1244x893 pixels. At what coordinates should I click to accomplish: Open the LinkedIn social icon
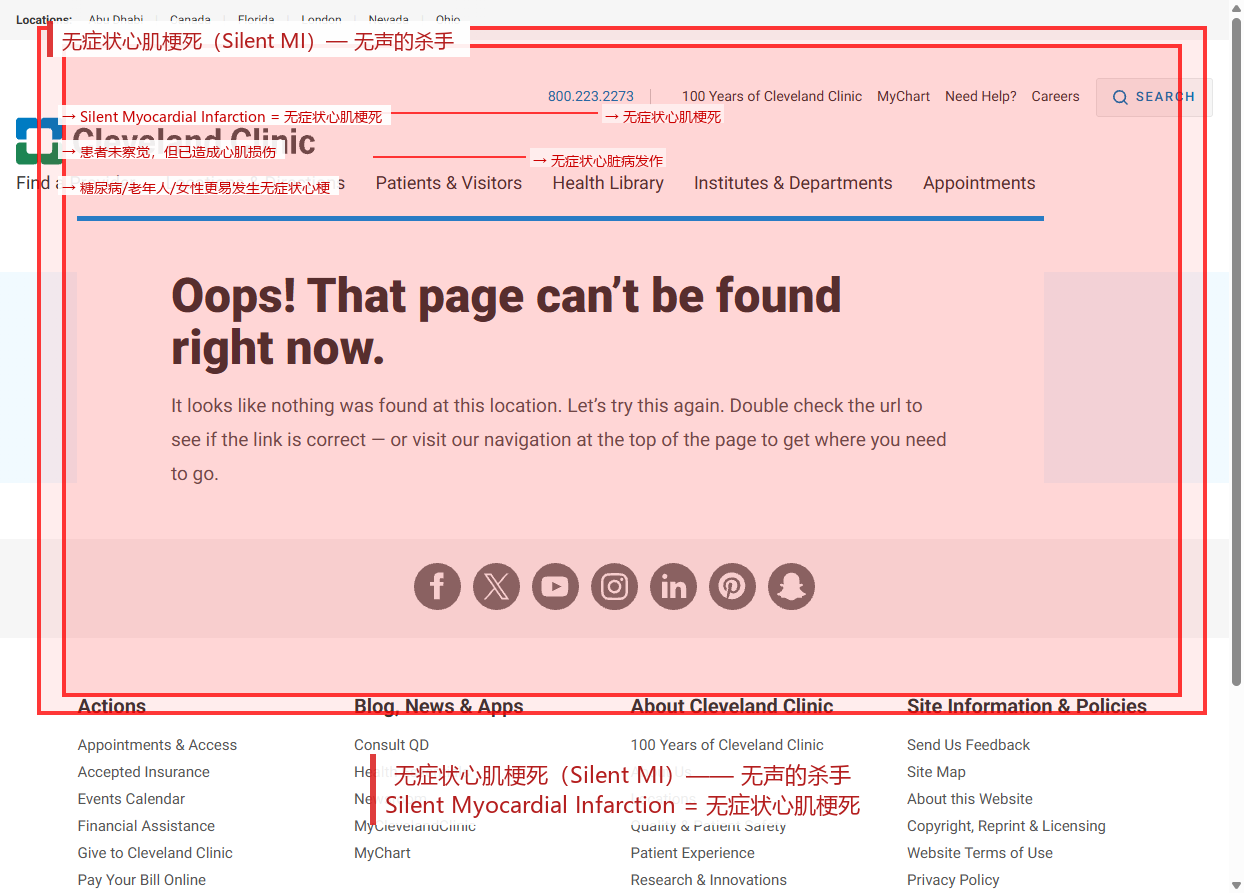pyautogui.click(x=673, y=586)
